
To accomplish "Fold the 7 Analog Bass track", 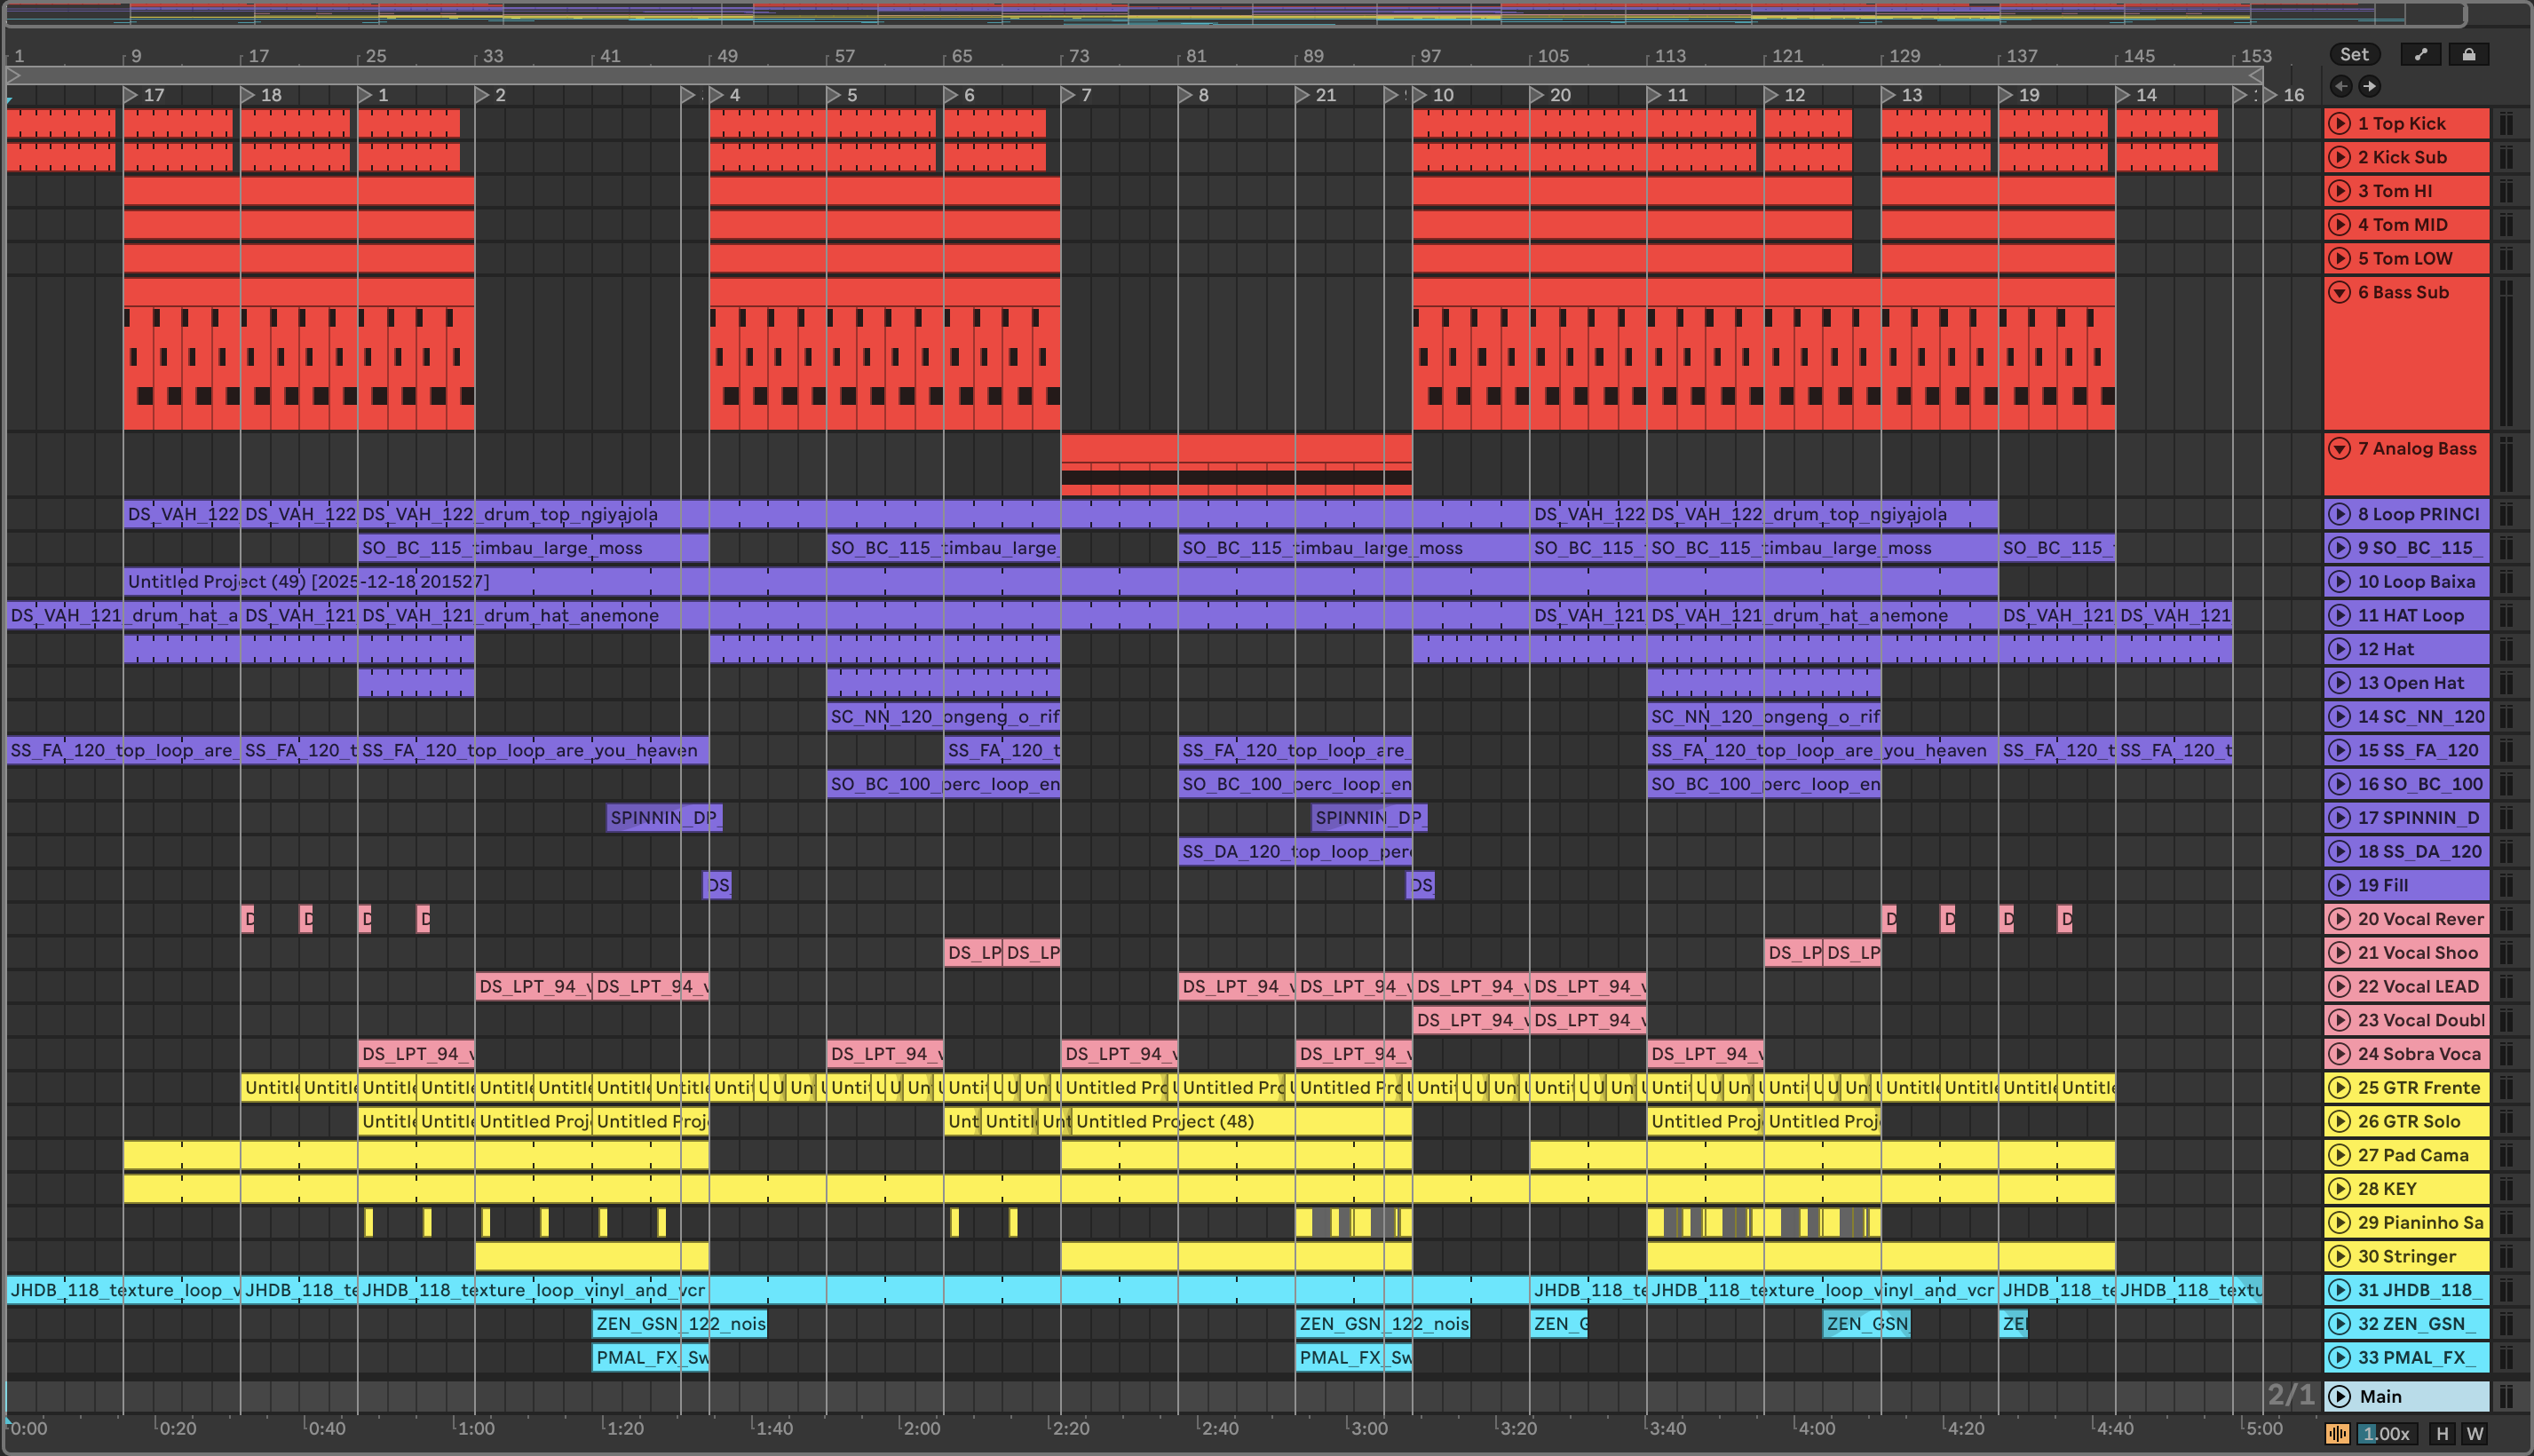I will tap(2339, 448).
